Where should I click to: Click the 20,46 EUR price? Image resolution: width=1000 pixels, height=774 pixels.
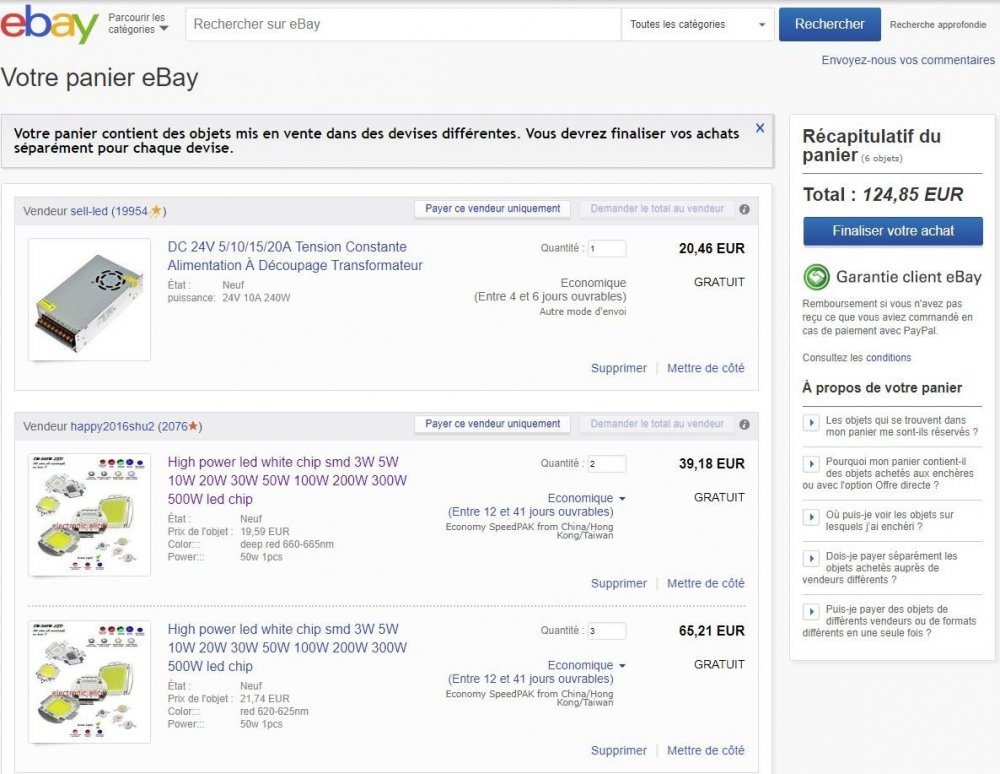tap(711, 249)
